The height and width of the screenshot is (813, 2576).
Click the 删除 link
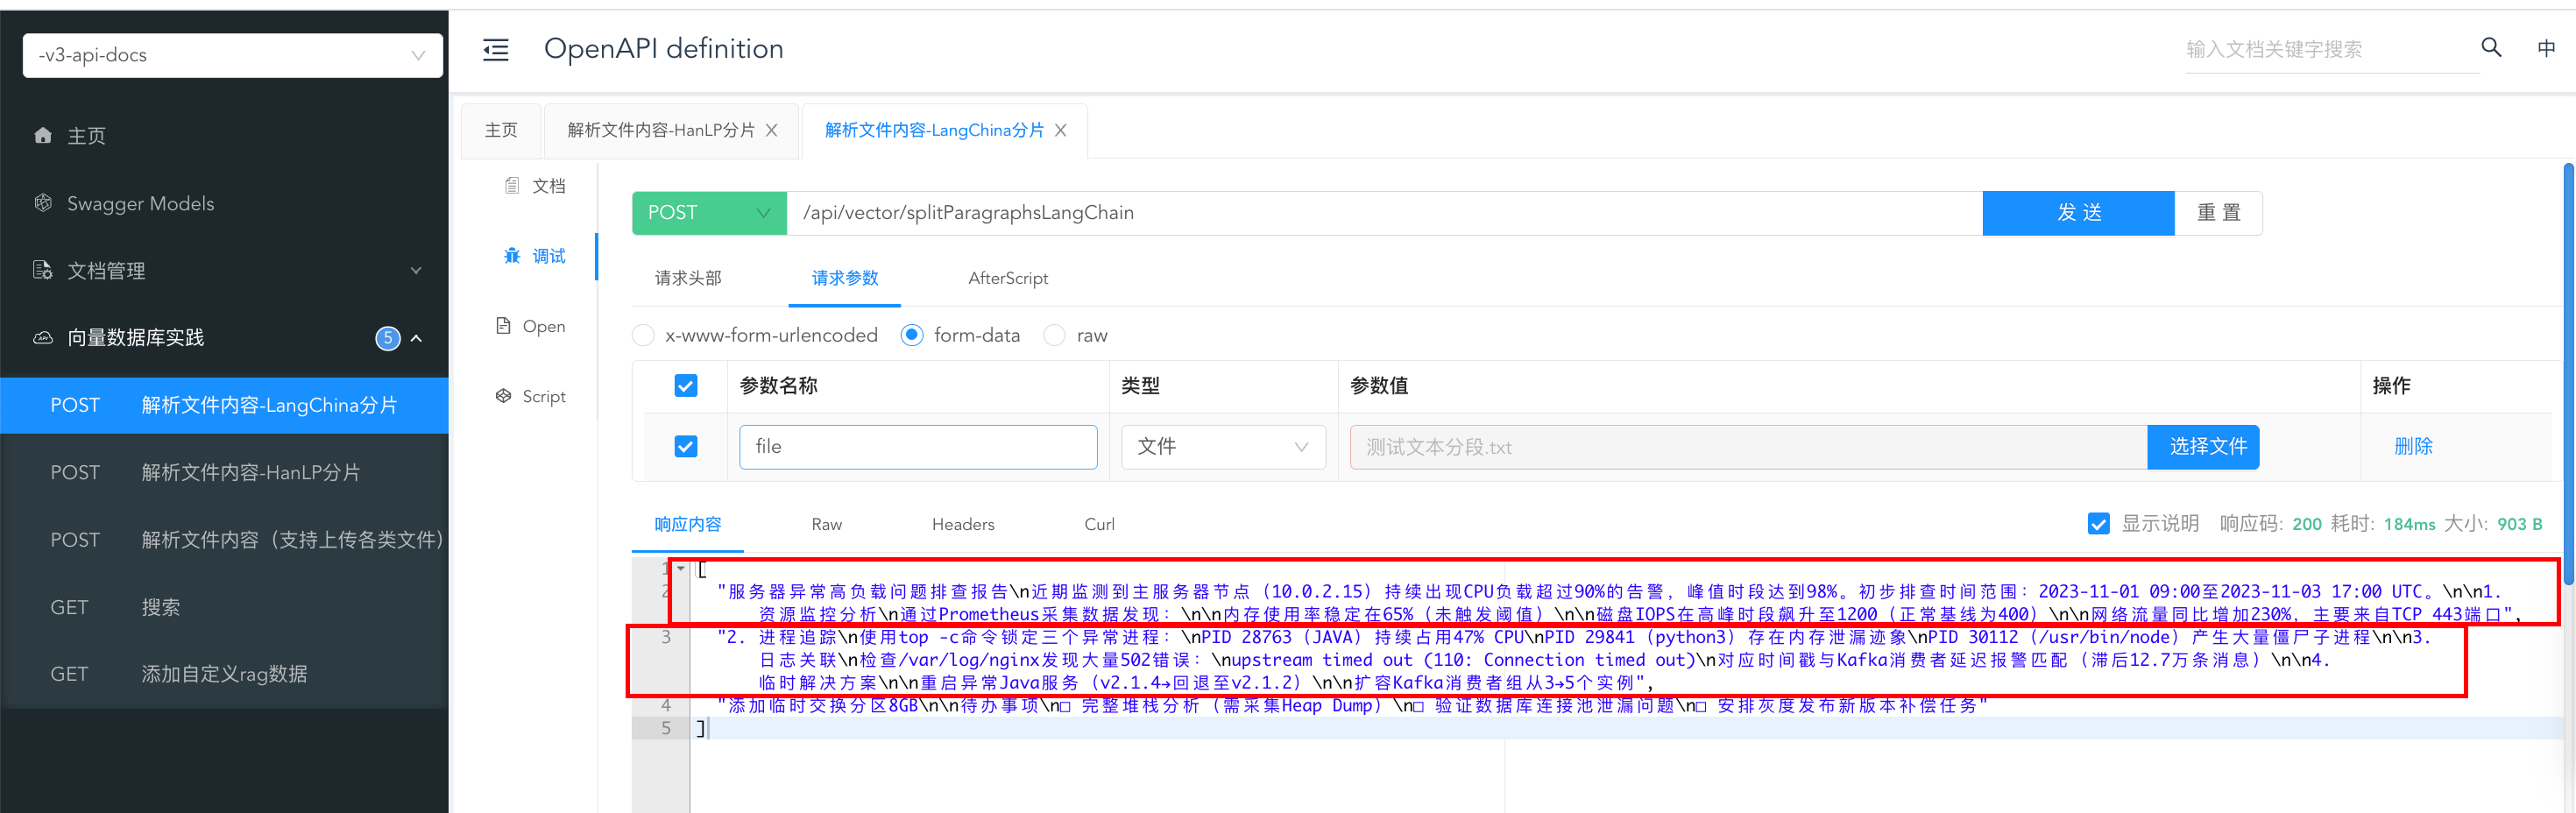2413,446
